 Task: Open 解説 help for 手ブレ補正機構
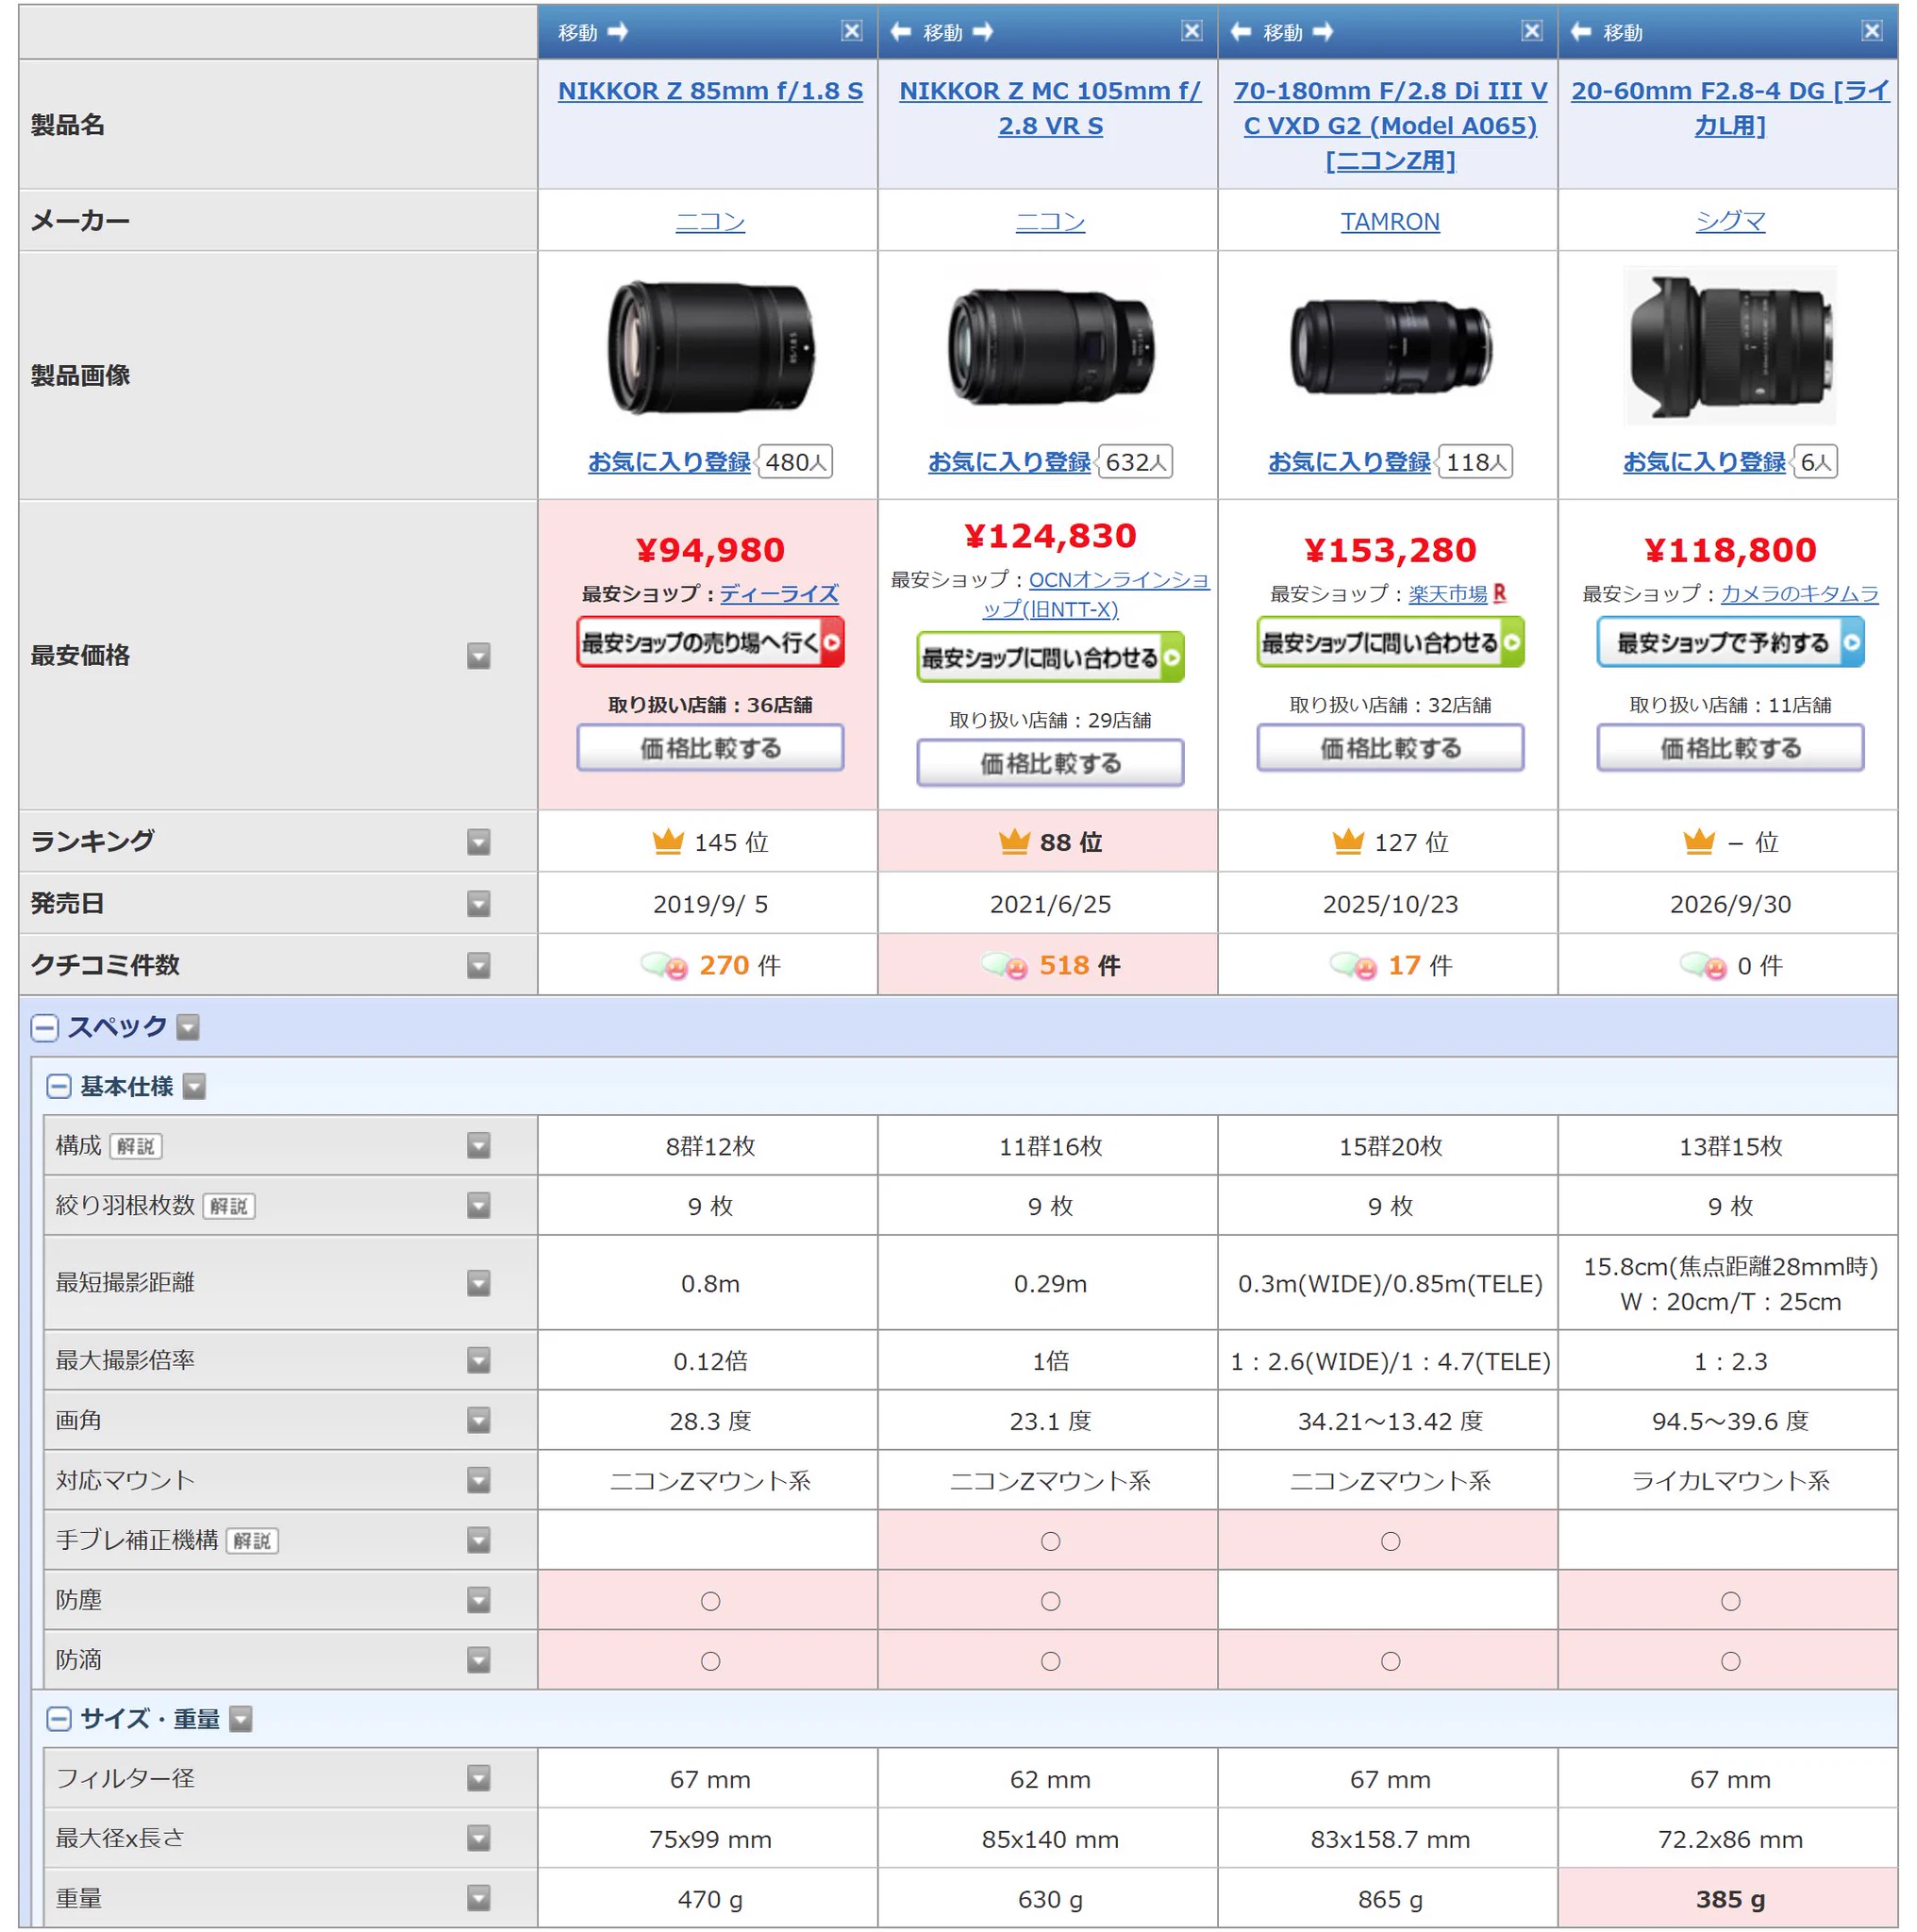(x=252, y=1540)
